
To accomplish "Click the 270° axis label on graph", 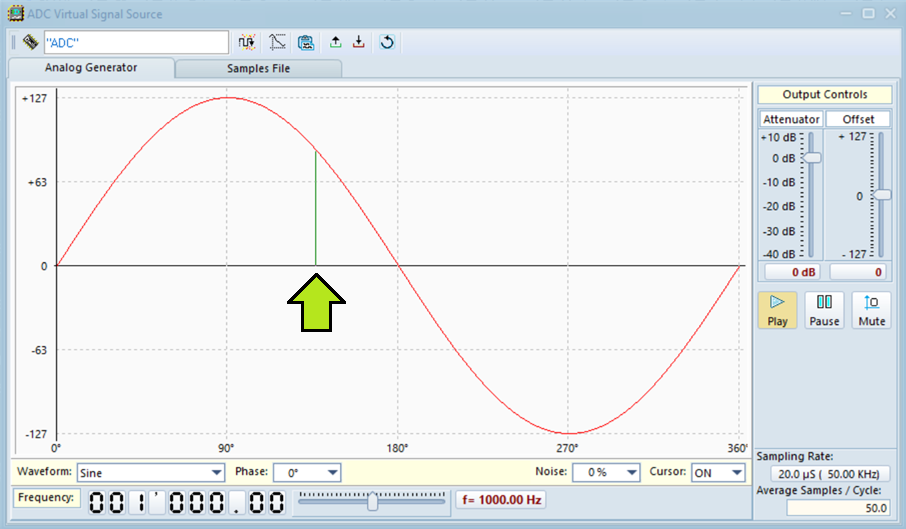I will 567,449.
